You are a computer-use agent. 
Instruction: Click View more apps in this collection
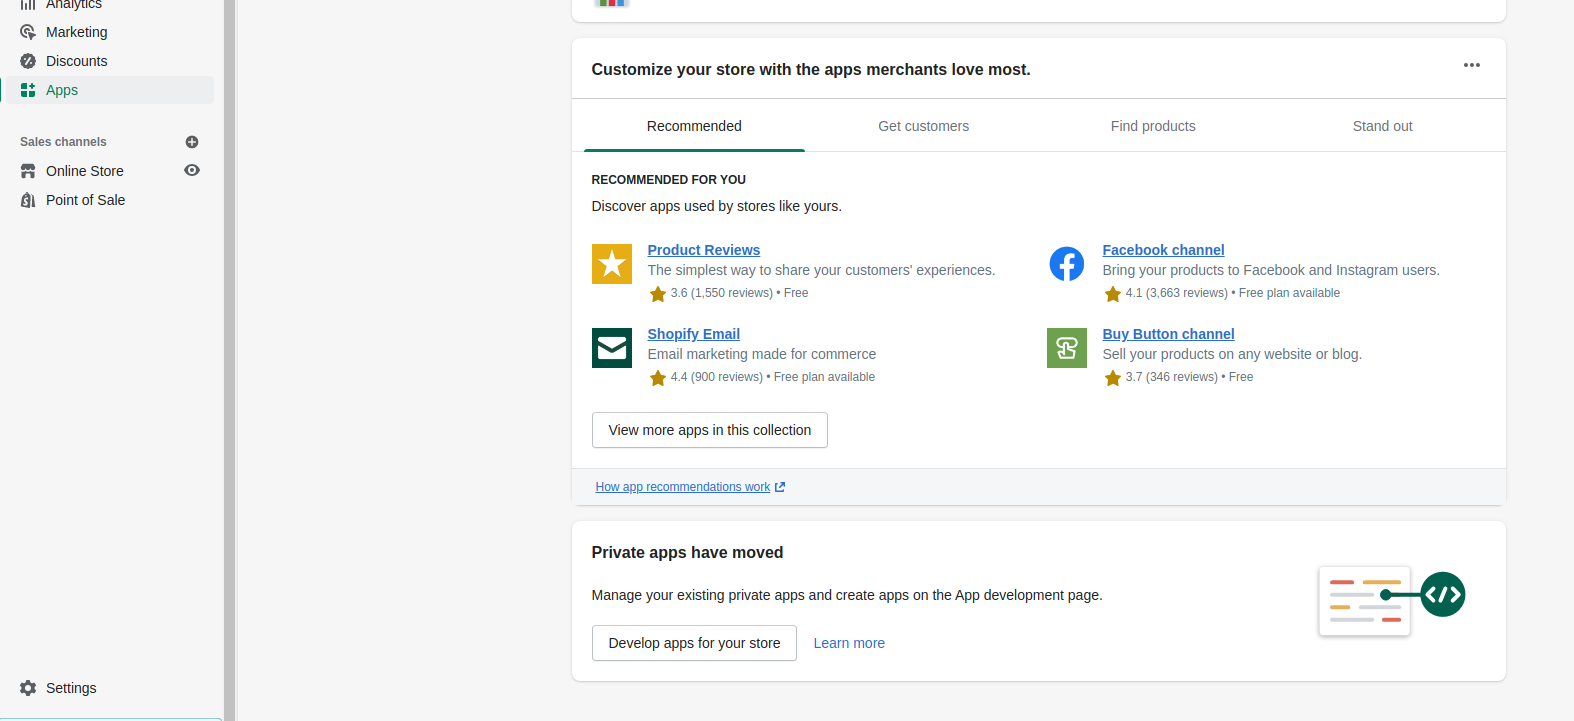710,430
